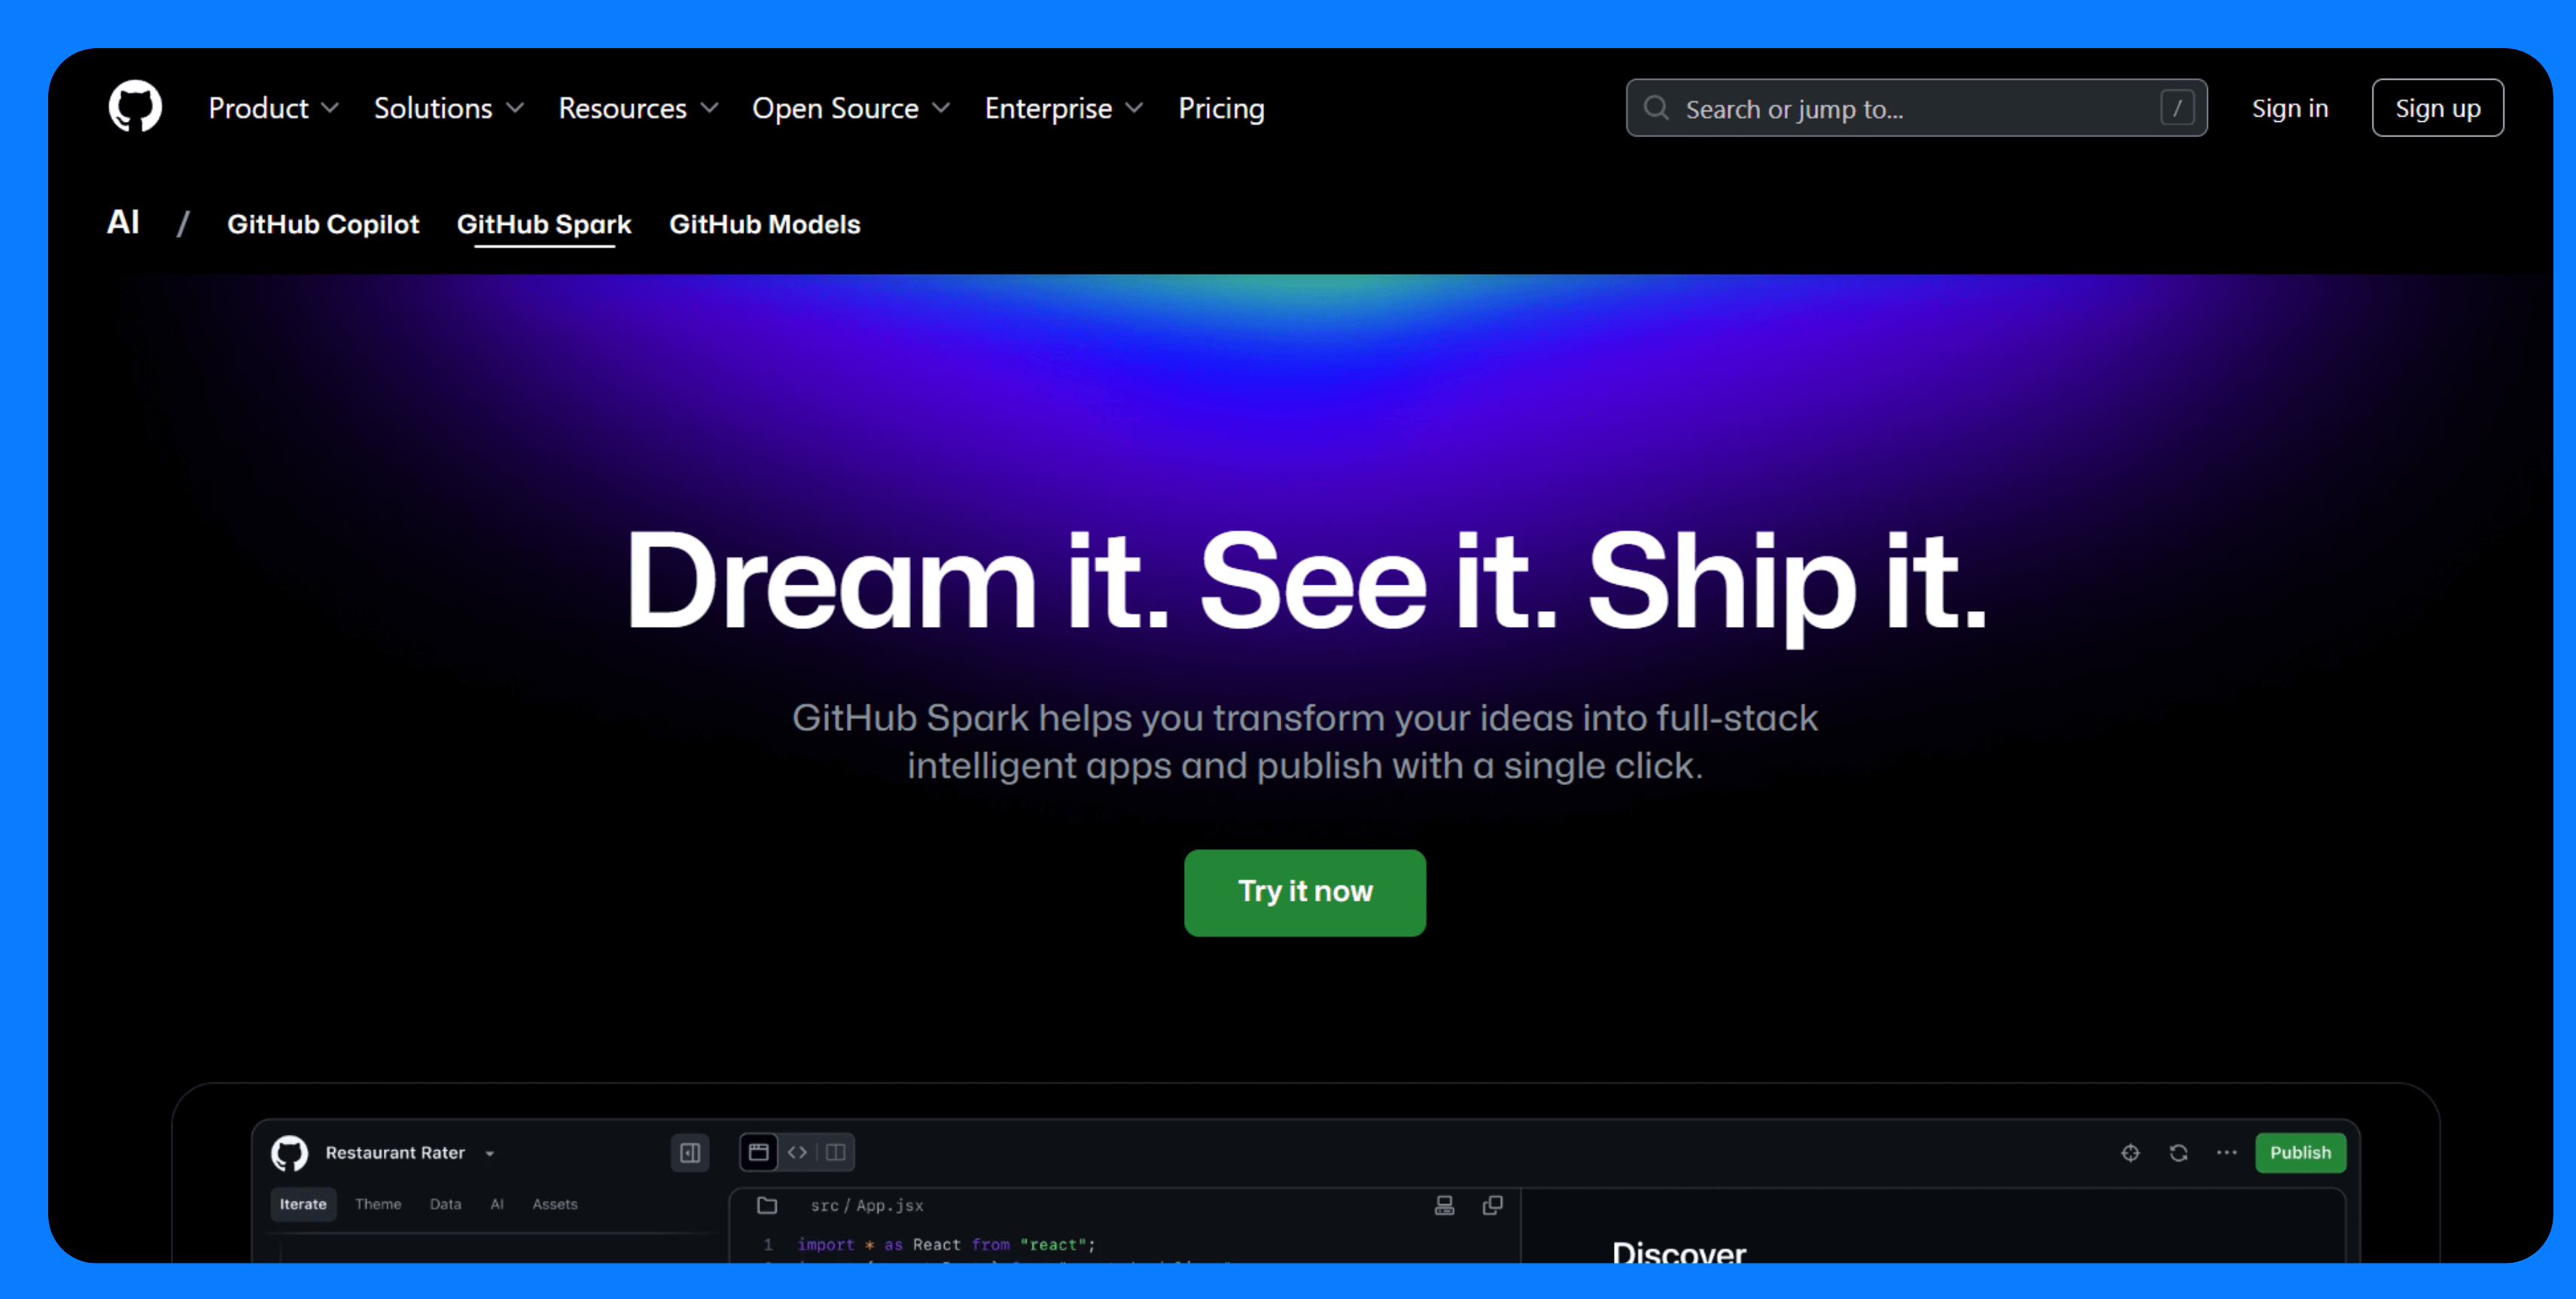Click the folder icon beside src/App.jsx
Image resolution: width=2576 pixels, height=1299 pixels.
click(767, 1205)
